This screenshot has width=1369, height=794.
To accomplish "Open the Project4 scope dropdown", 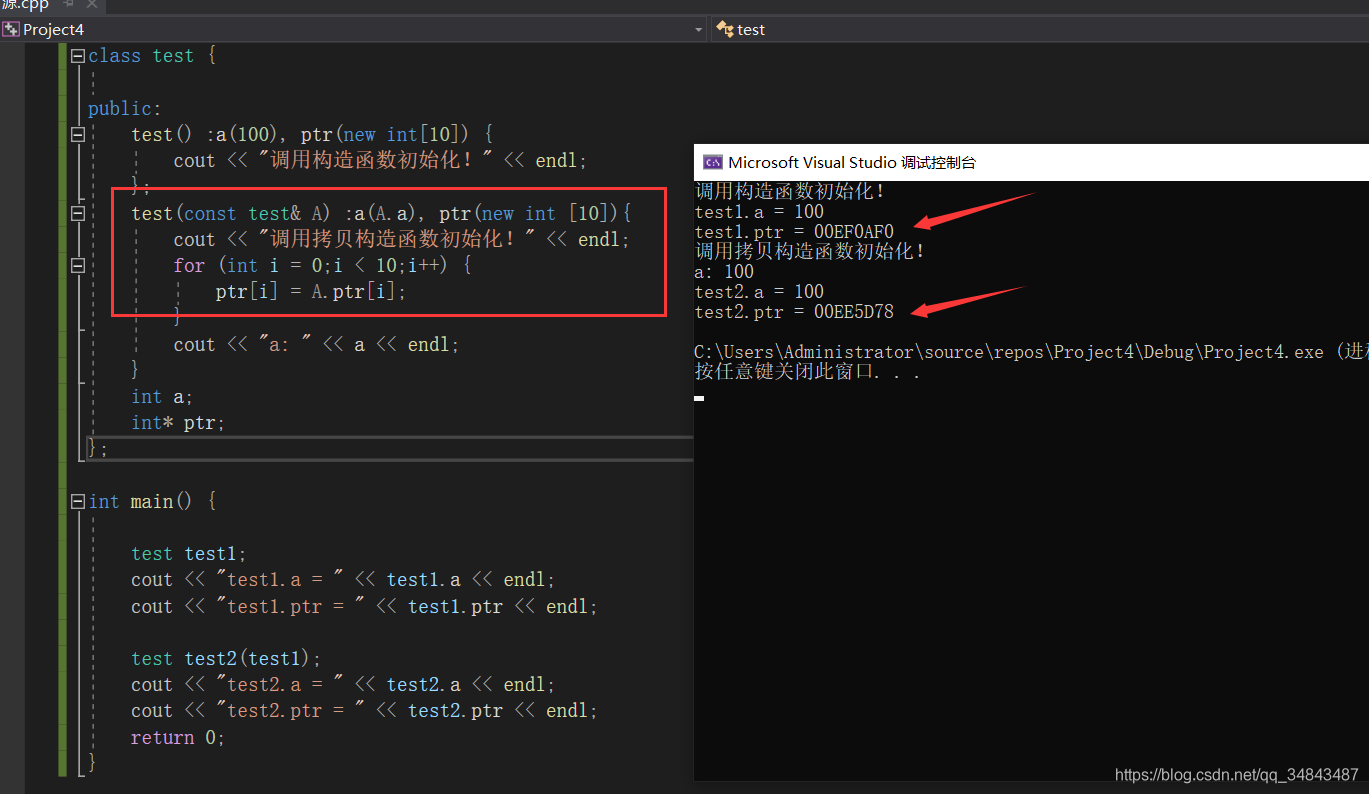I will (x=699, y=30).
